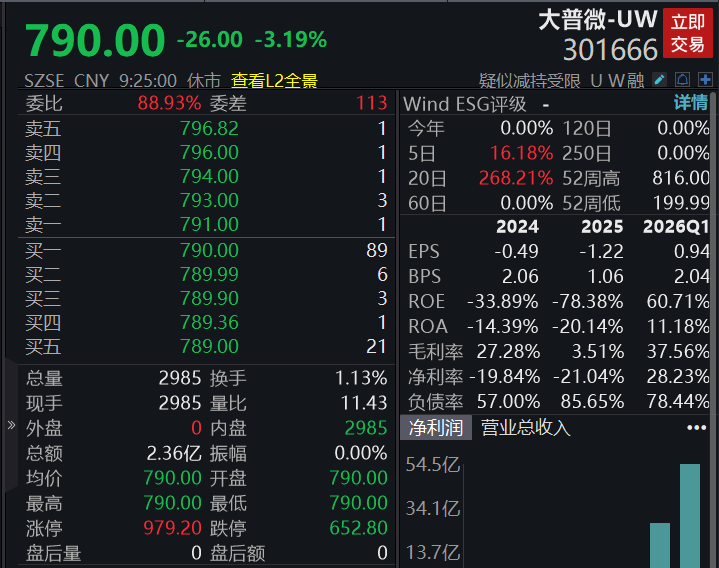Click 2026Q1 ROE value 60.71%
The image size is (719, 568).
[678, 302]
